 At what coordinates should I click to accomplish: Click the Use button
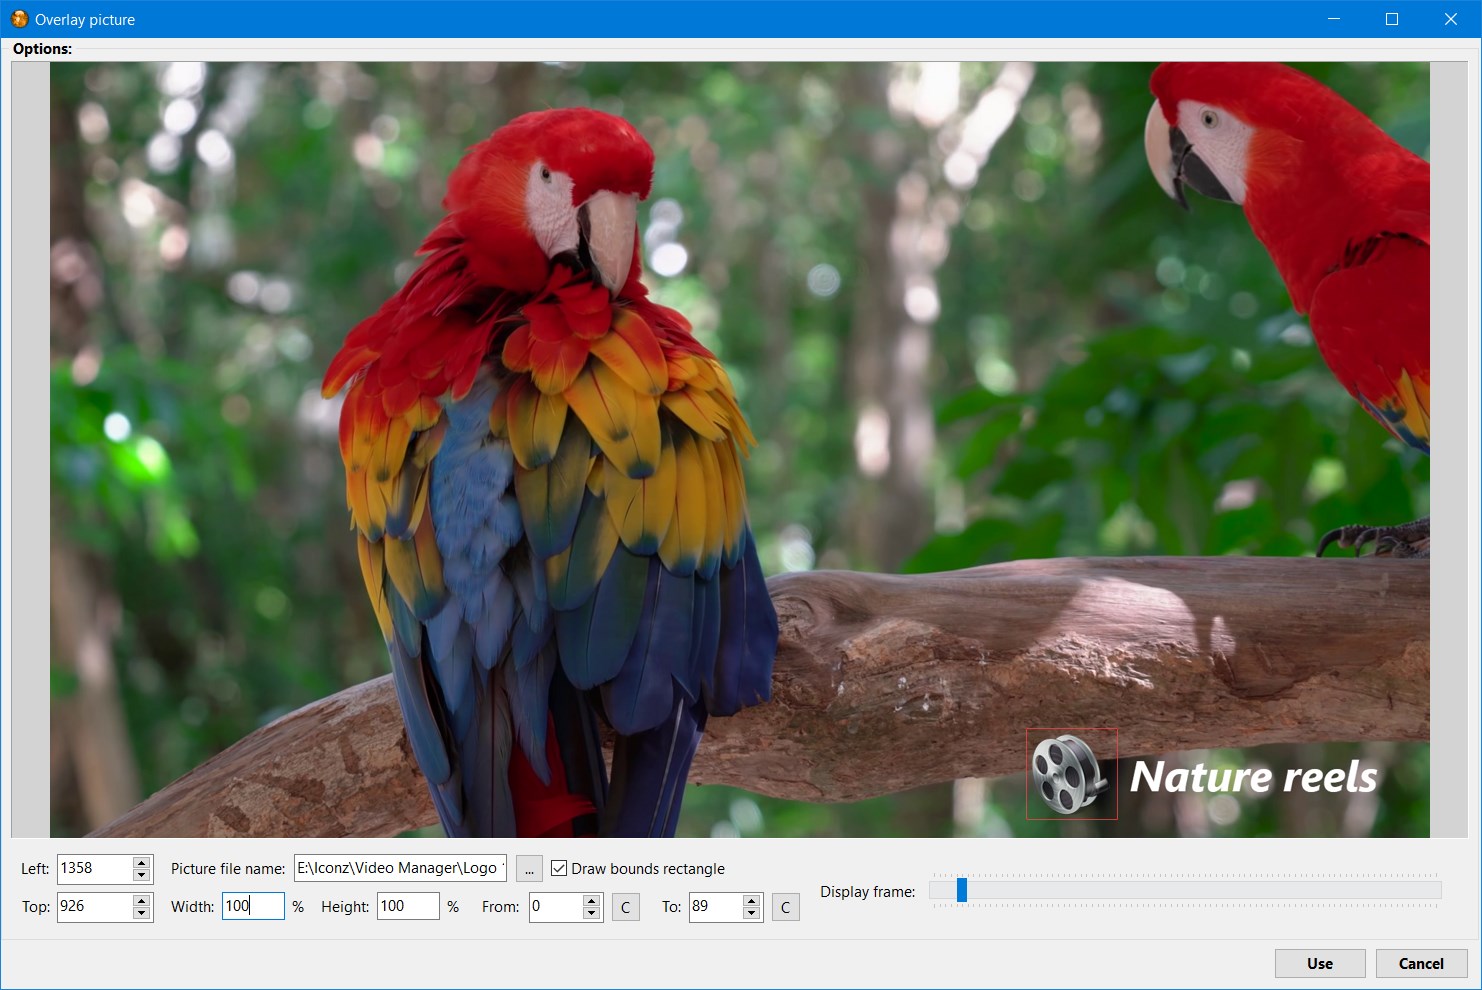click(1320, 963)
